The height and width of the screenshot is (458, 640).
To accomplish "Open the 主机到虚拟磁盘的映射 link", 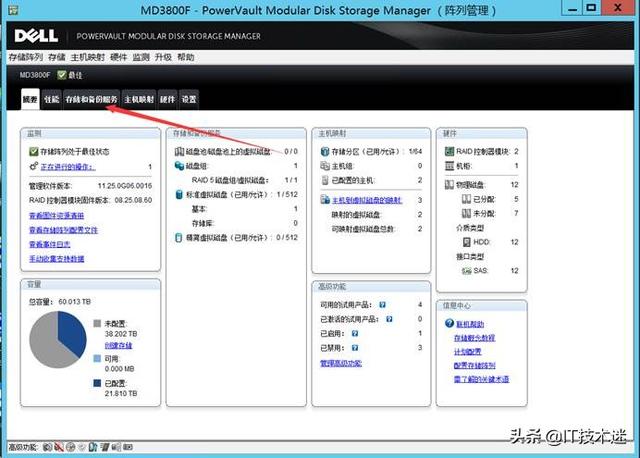I will pyautogui.click(x=367, y=200).
